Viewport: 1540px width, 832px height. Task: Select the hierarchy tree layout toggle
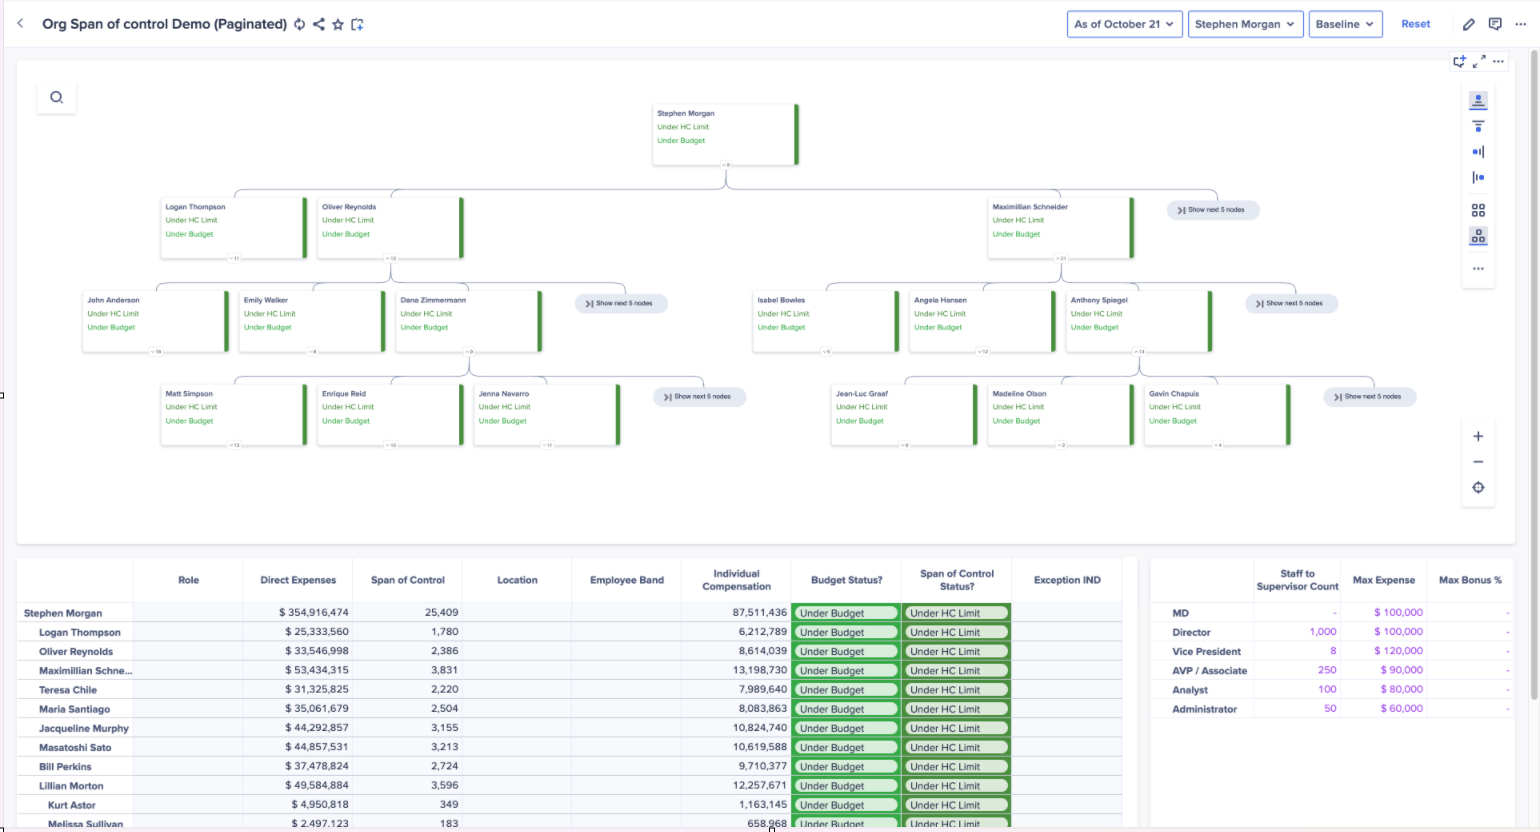(x=1478, y=237)
